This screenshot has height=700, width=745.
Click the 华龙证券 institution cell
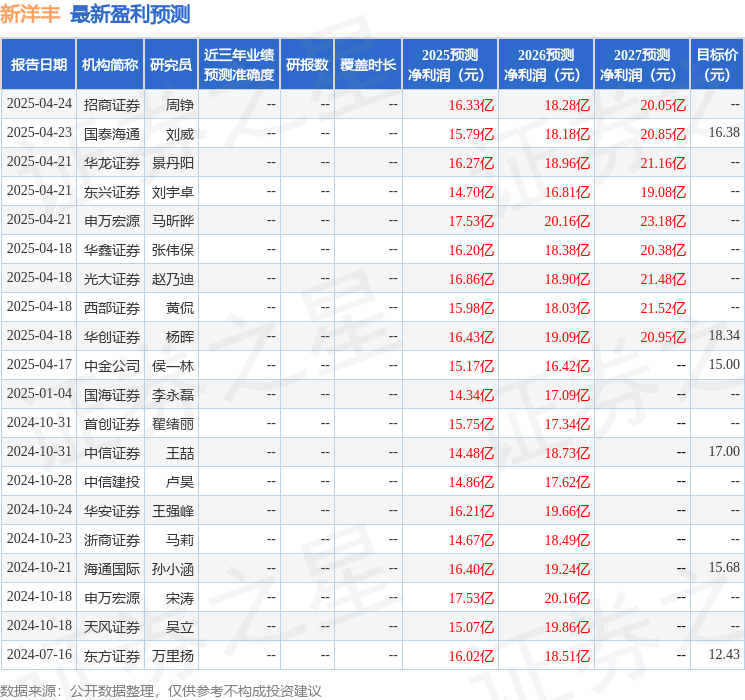pyautogui.click(x=112, y=163)
